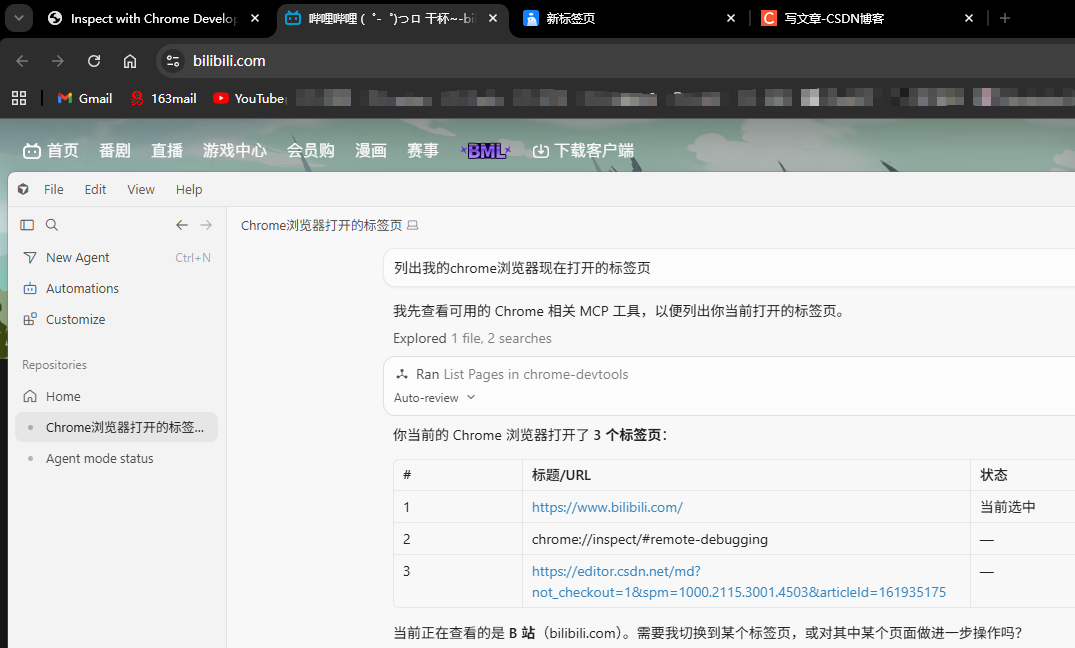
Task: Switch to the Inspect with Chrome Developer tab
Action: click(142, 19)
